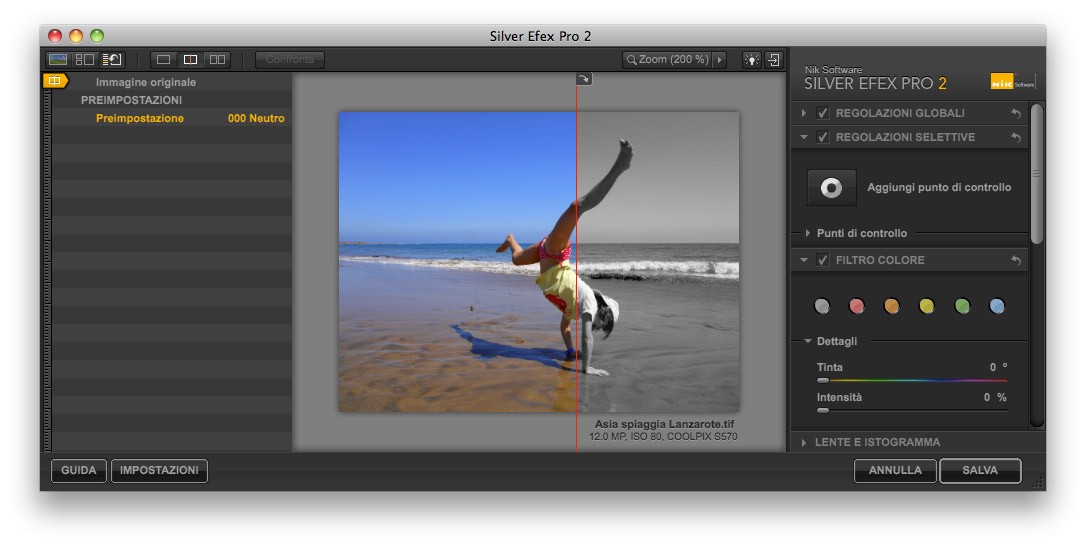Select the Immagine originale history entry

click(172, 82)
